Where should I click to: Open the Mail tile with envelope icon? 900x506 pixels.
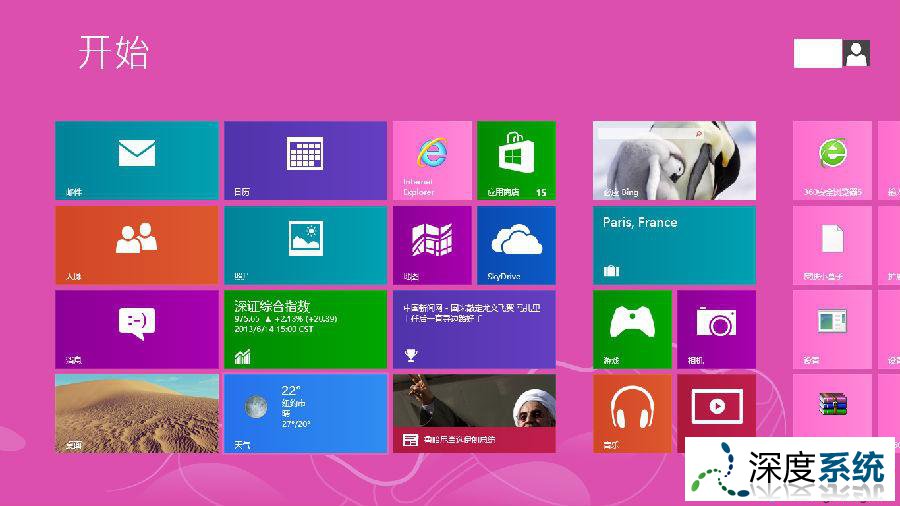click(x=137, y=160)
